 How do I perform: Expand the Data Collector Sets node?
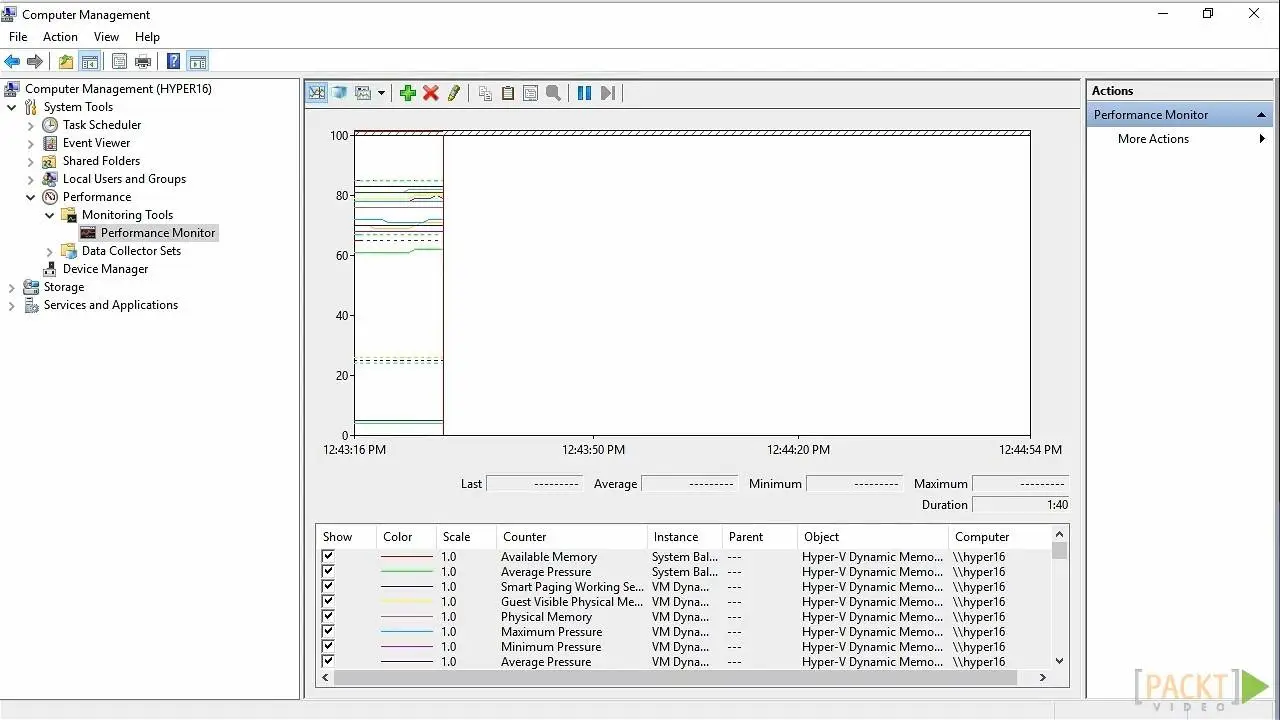(50, 251)
